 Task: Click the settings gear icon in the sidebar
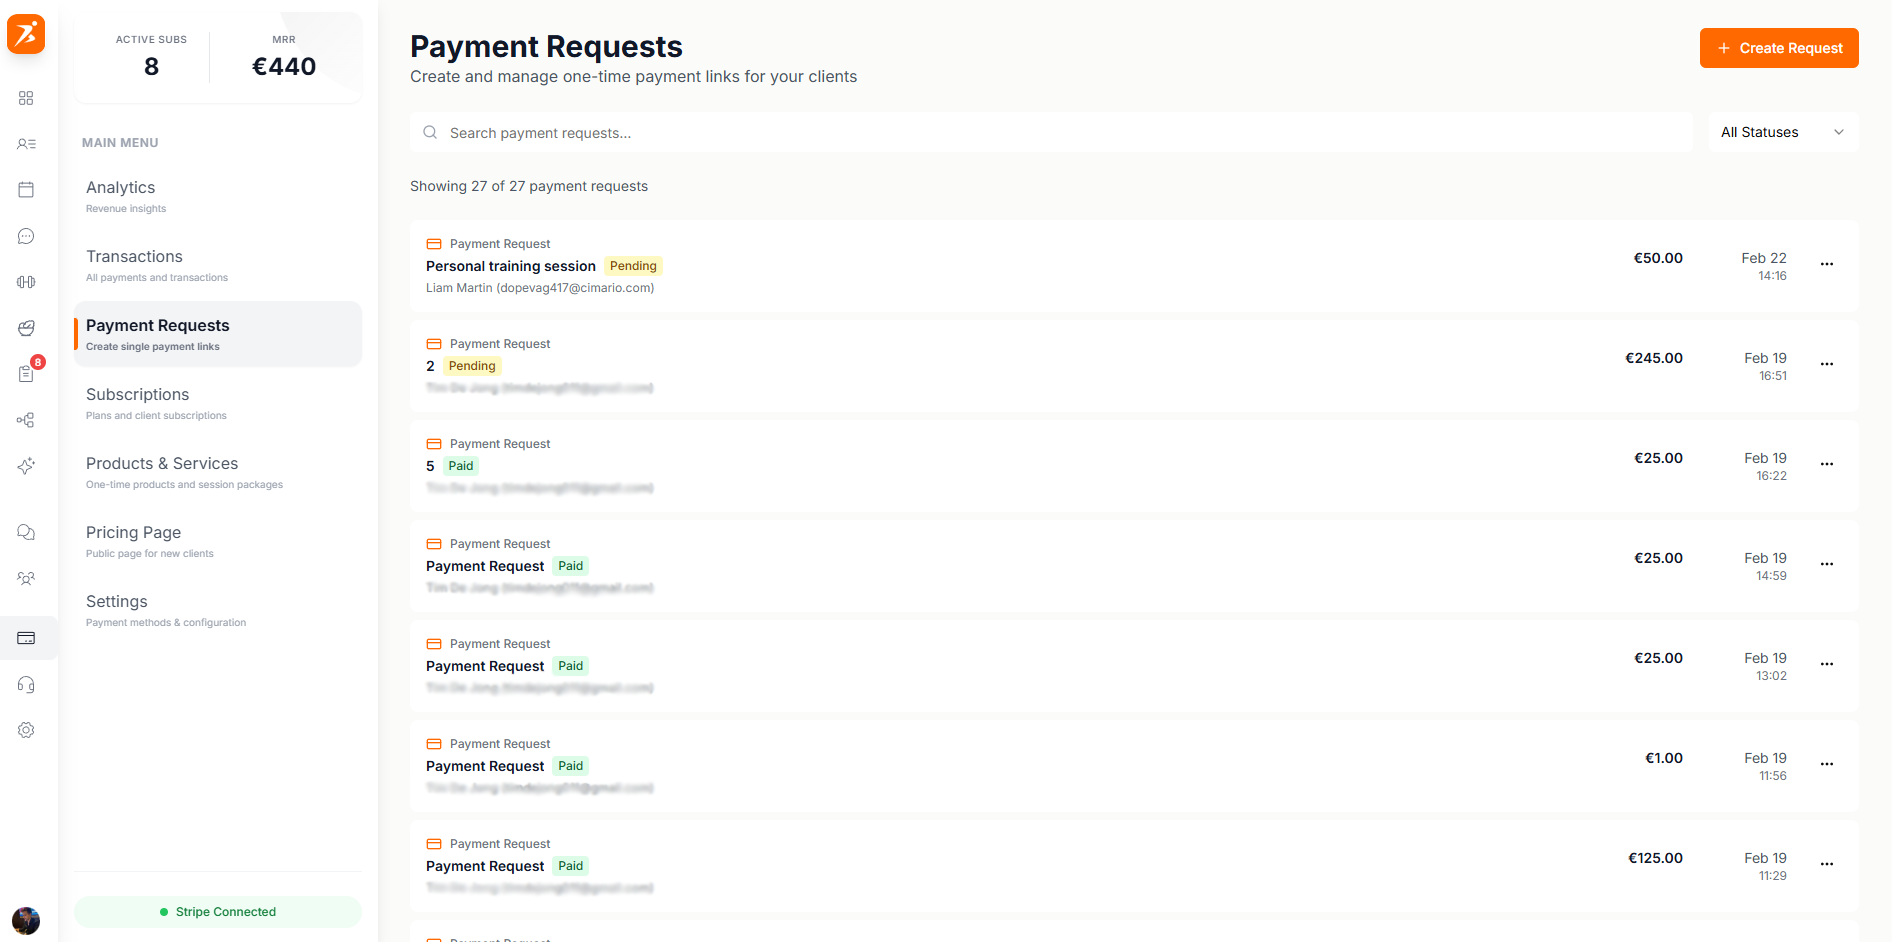[26, 730]
